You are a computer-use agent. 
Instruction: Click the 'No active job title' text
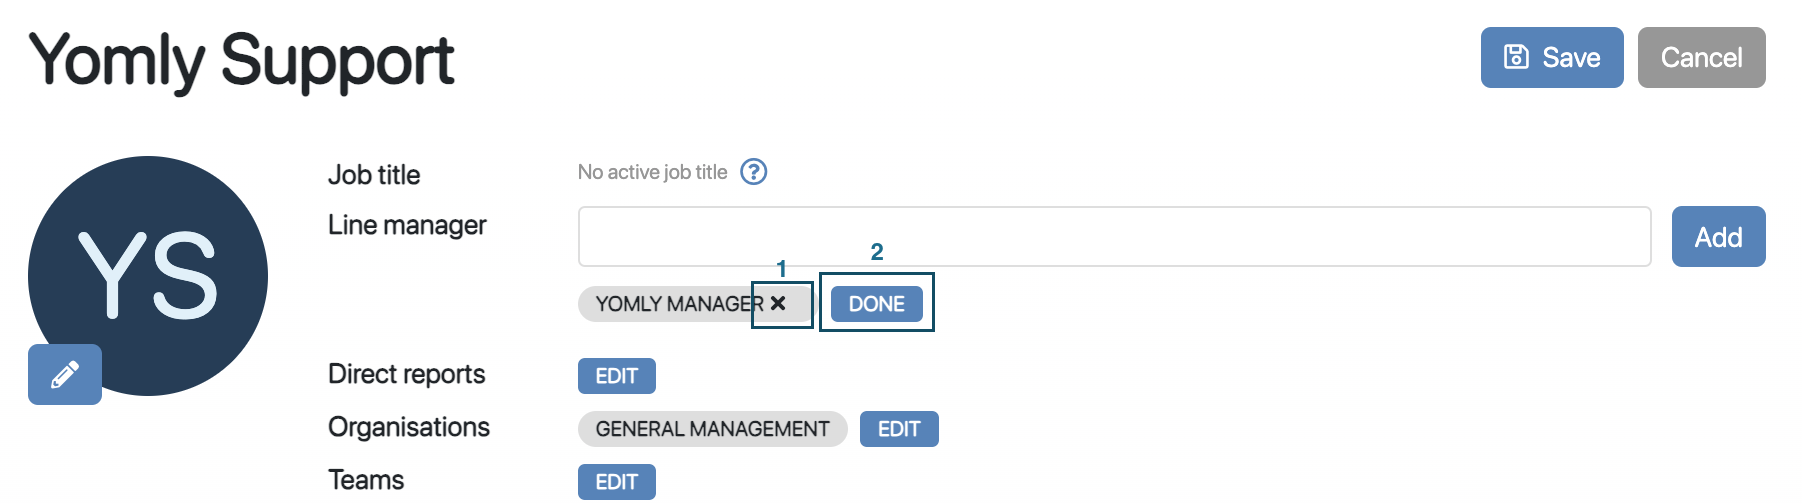[x=652, y=172]
